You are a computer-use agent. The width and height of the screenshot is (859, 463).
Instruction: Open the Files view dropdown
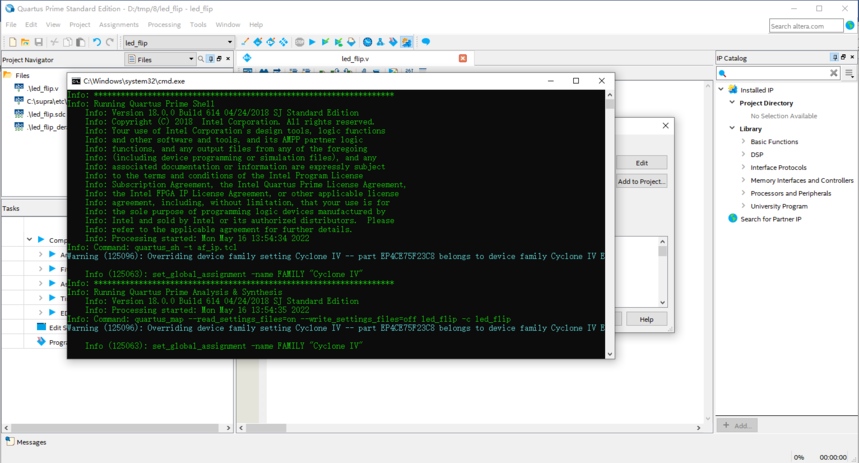[191, 59]
